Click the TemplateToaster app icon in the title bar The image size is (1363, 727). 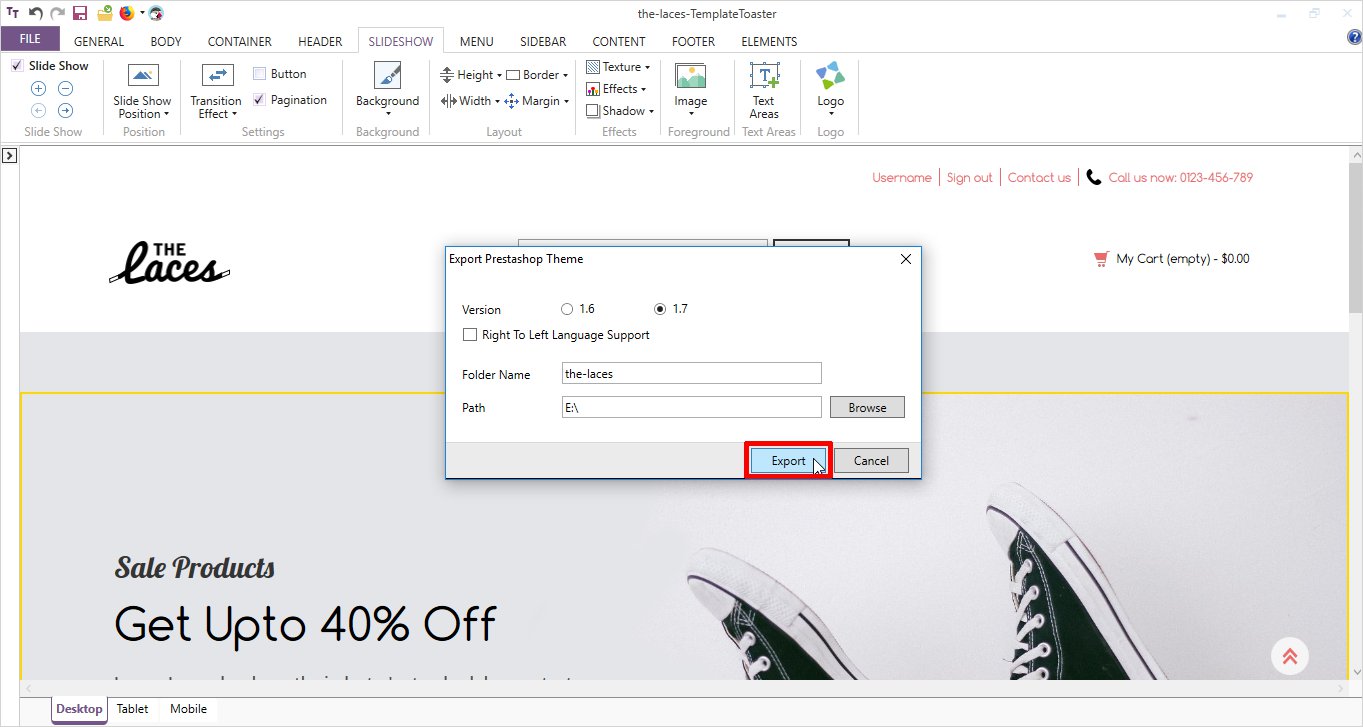click(12, 13)
